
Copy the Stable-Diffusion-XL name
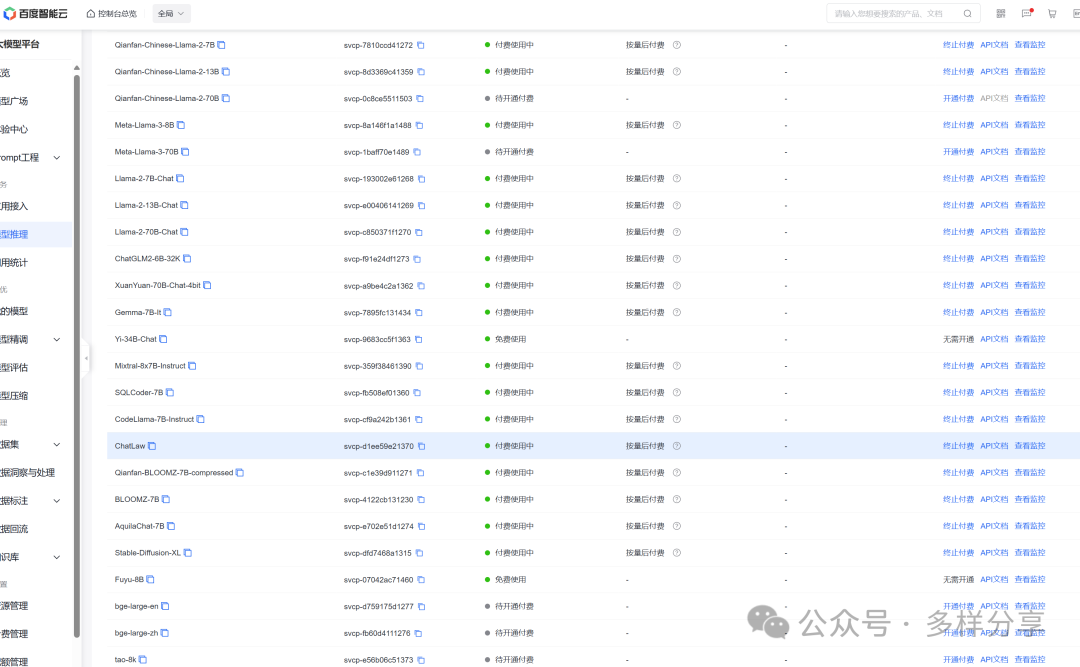click(x=188, y=553)
